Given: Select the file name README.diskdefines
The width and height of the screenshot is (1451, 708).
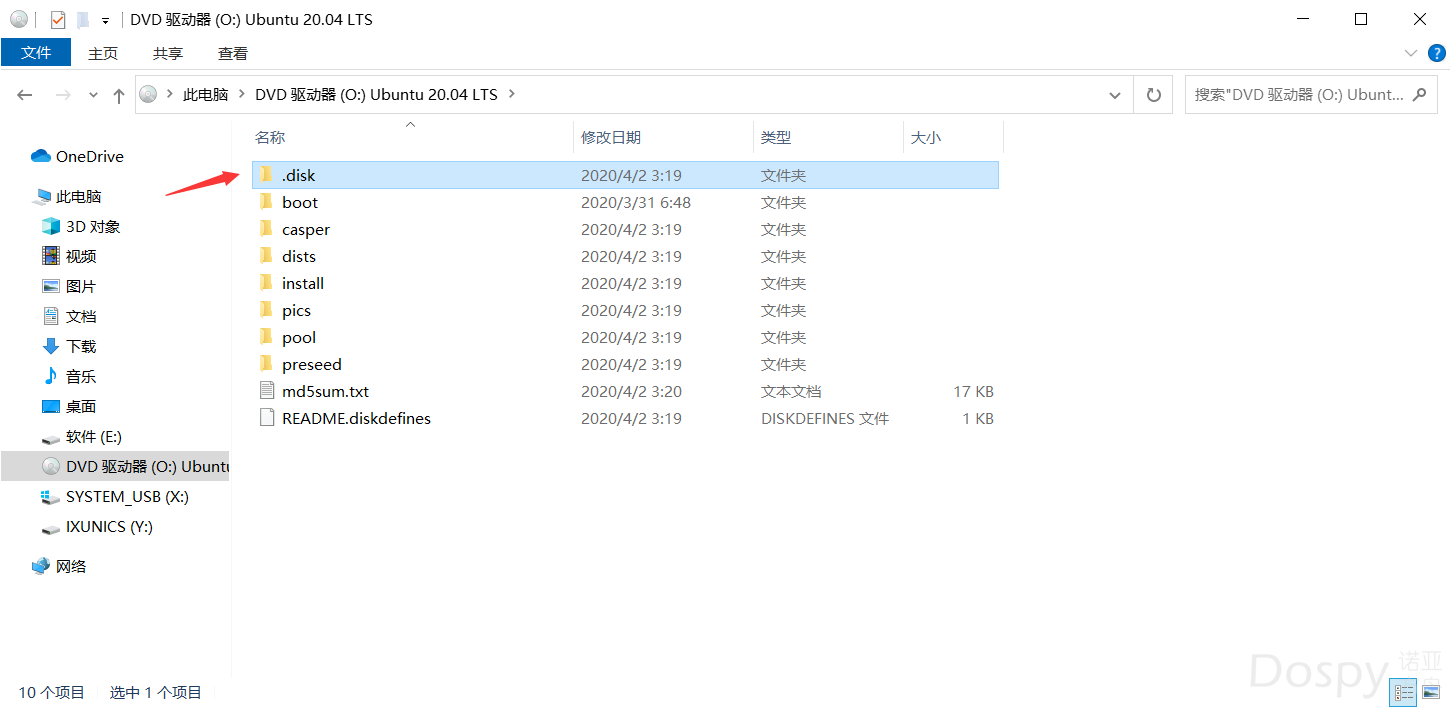Looking at the screenshot, I should tap(356, 418).
